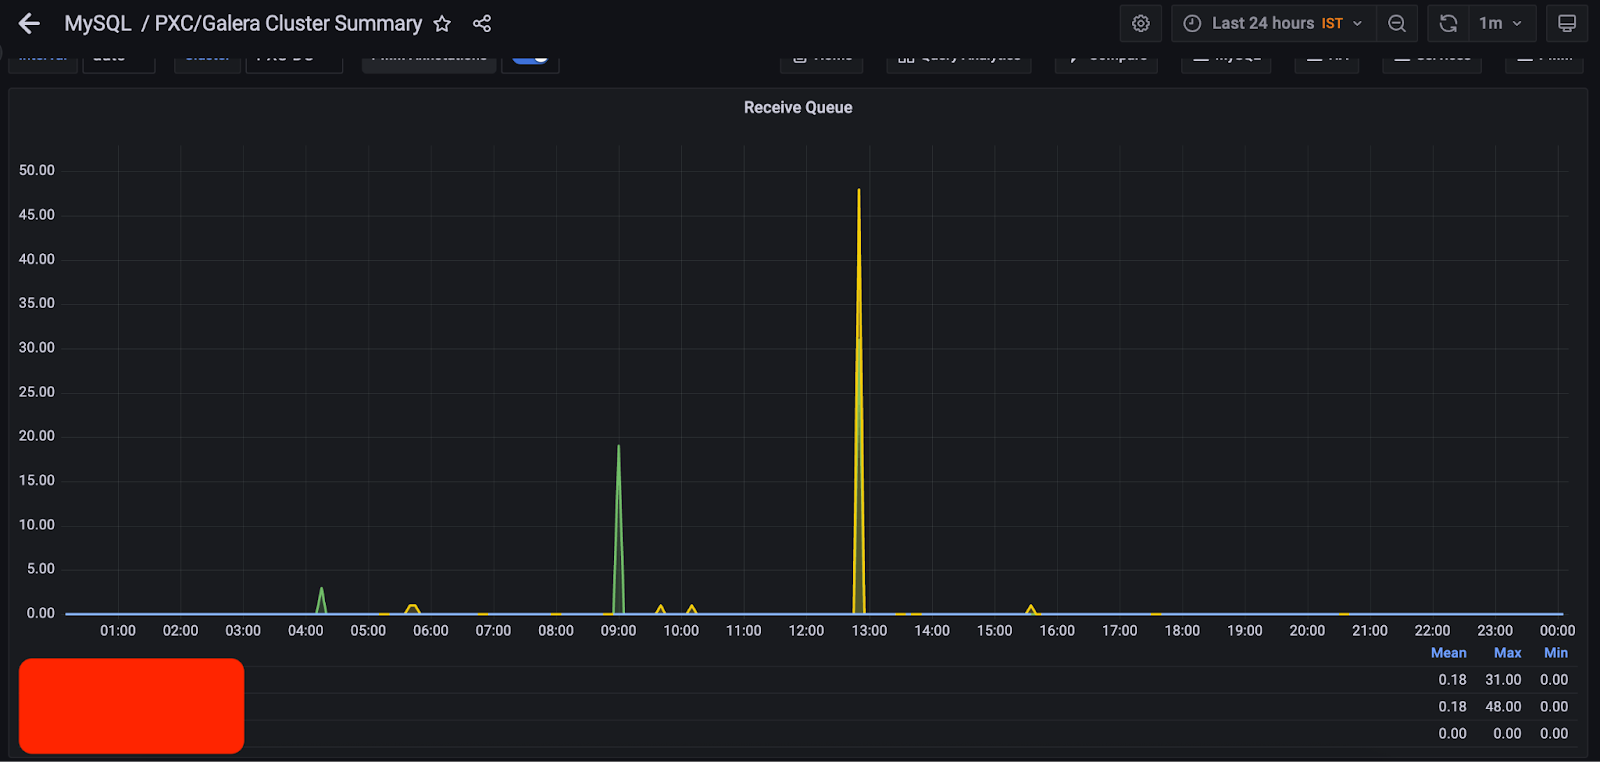Viewport: 1600px width, 762px height.
Task: Star the PXC/Galera Cluster Summary dashboard
Action: click(442, 23)
